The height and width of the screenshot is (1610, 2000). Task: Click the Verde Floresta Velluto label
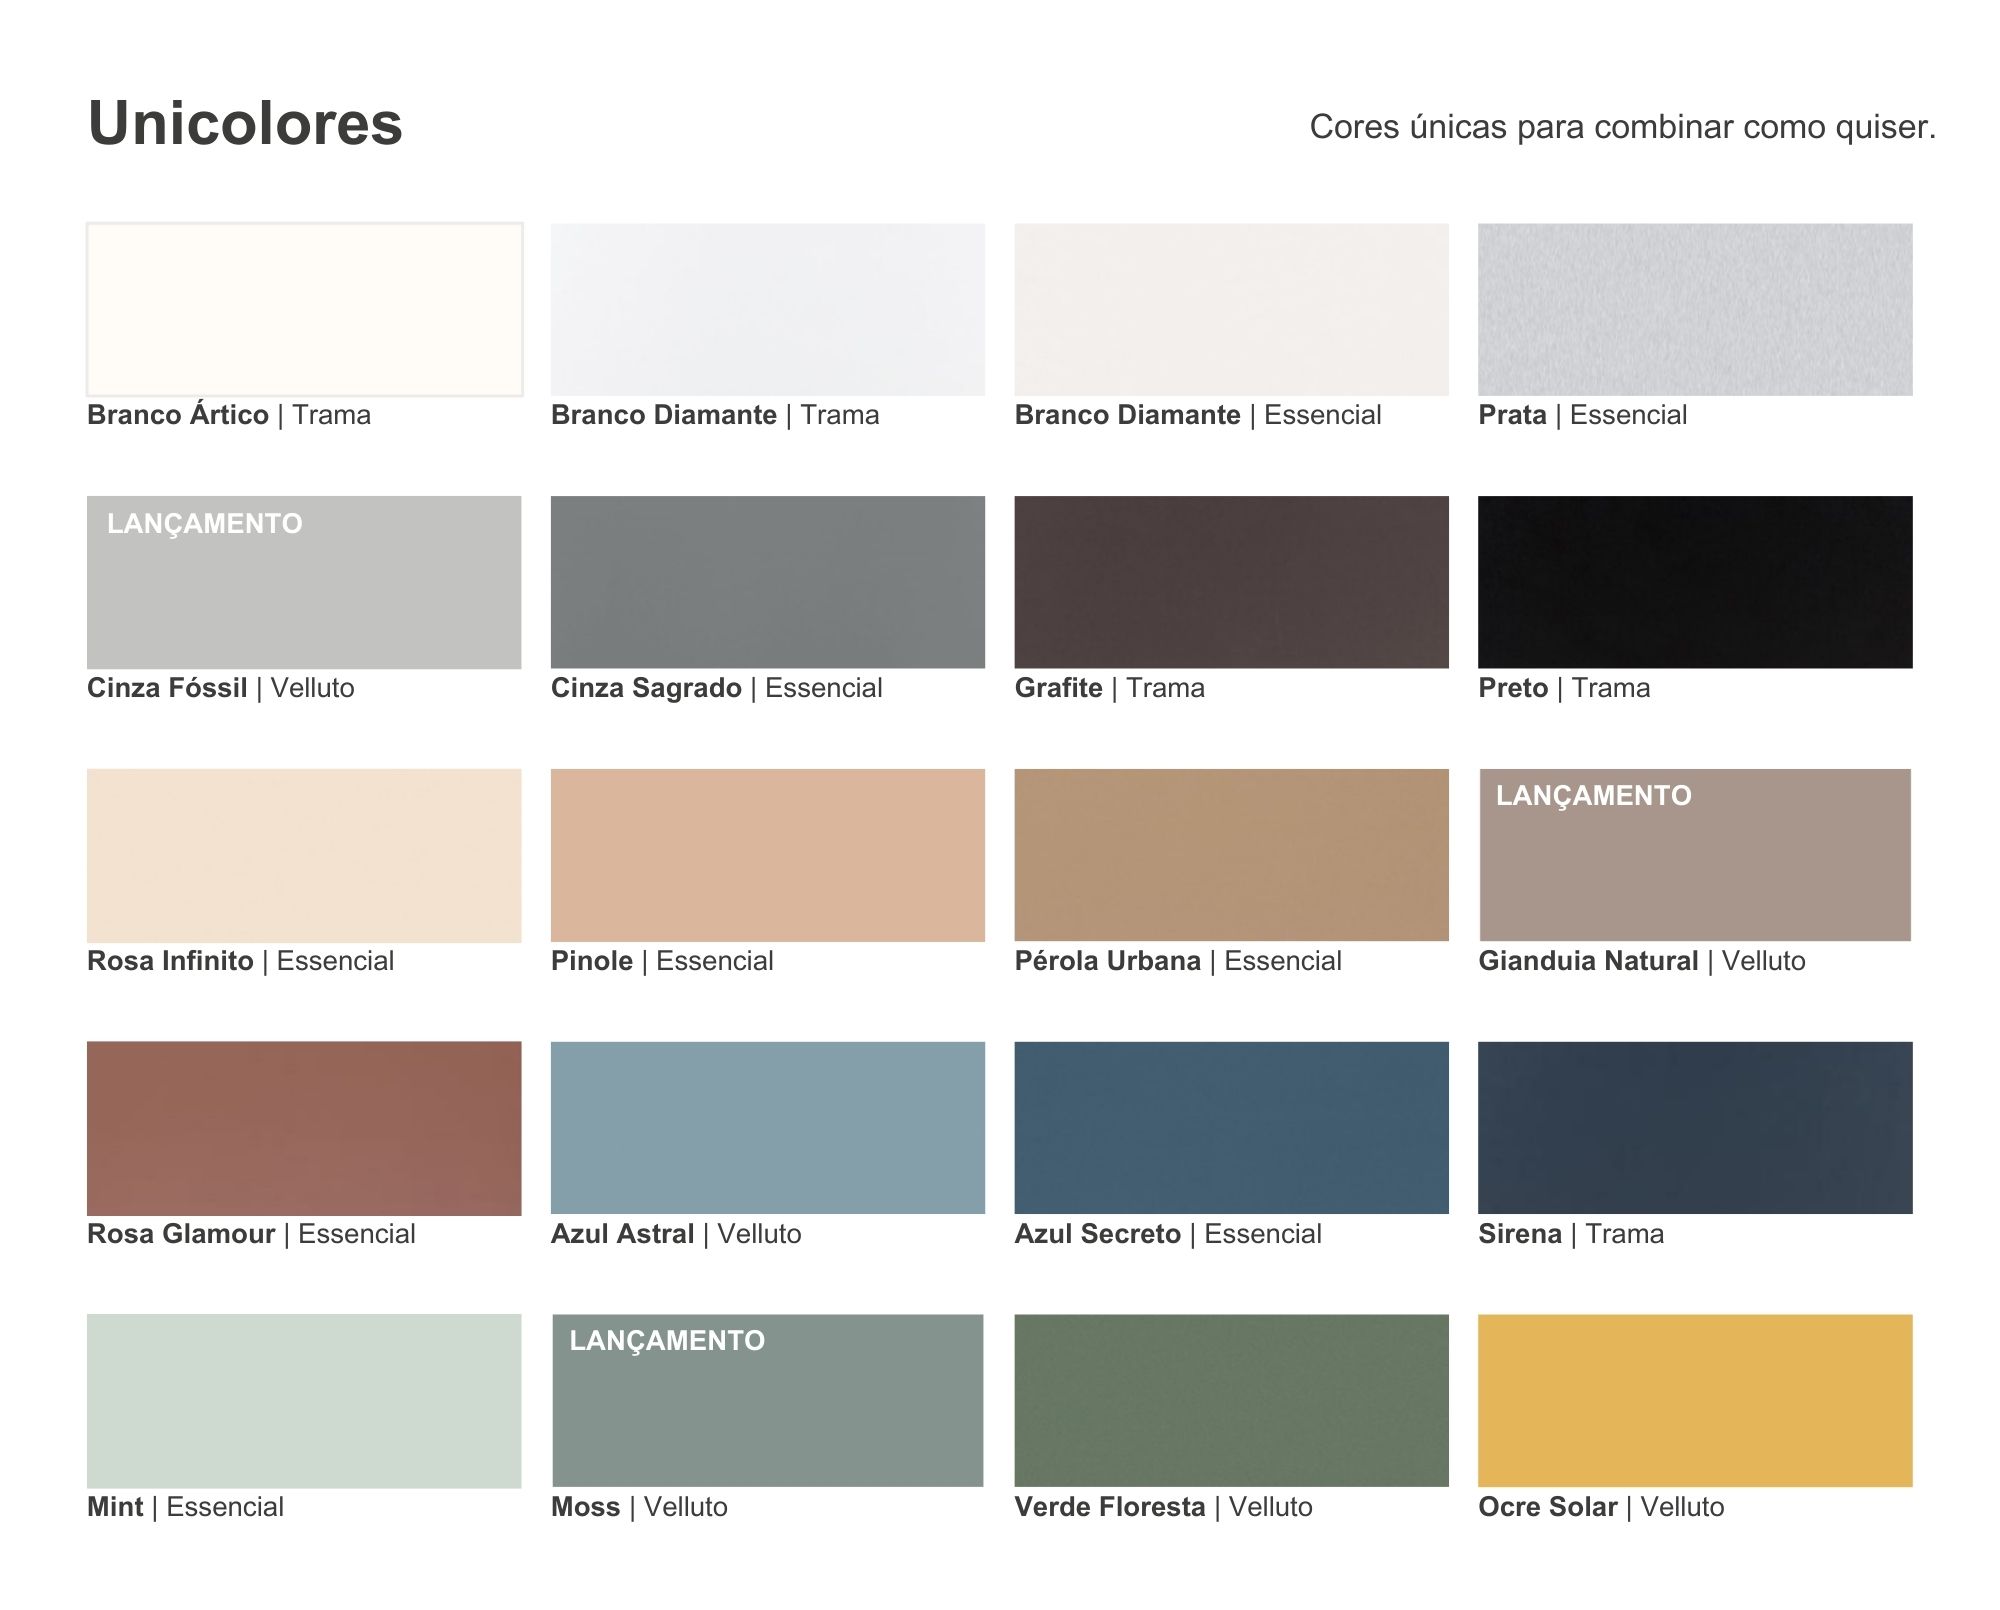(x=1163, y=1507)
